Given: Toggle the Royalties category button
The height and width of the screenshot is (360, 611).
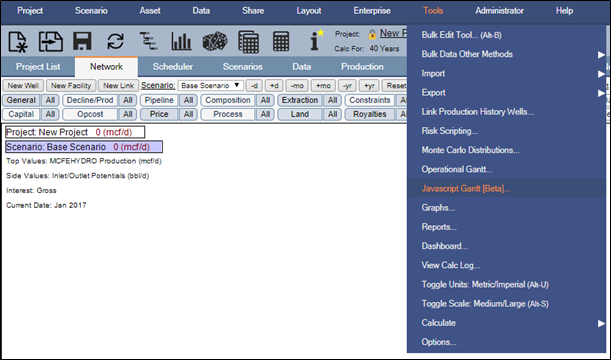Looking at the screenshot, I should point(370,114).
